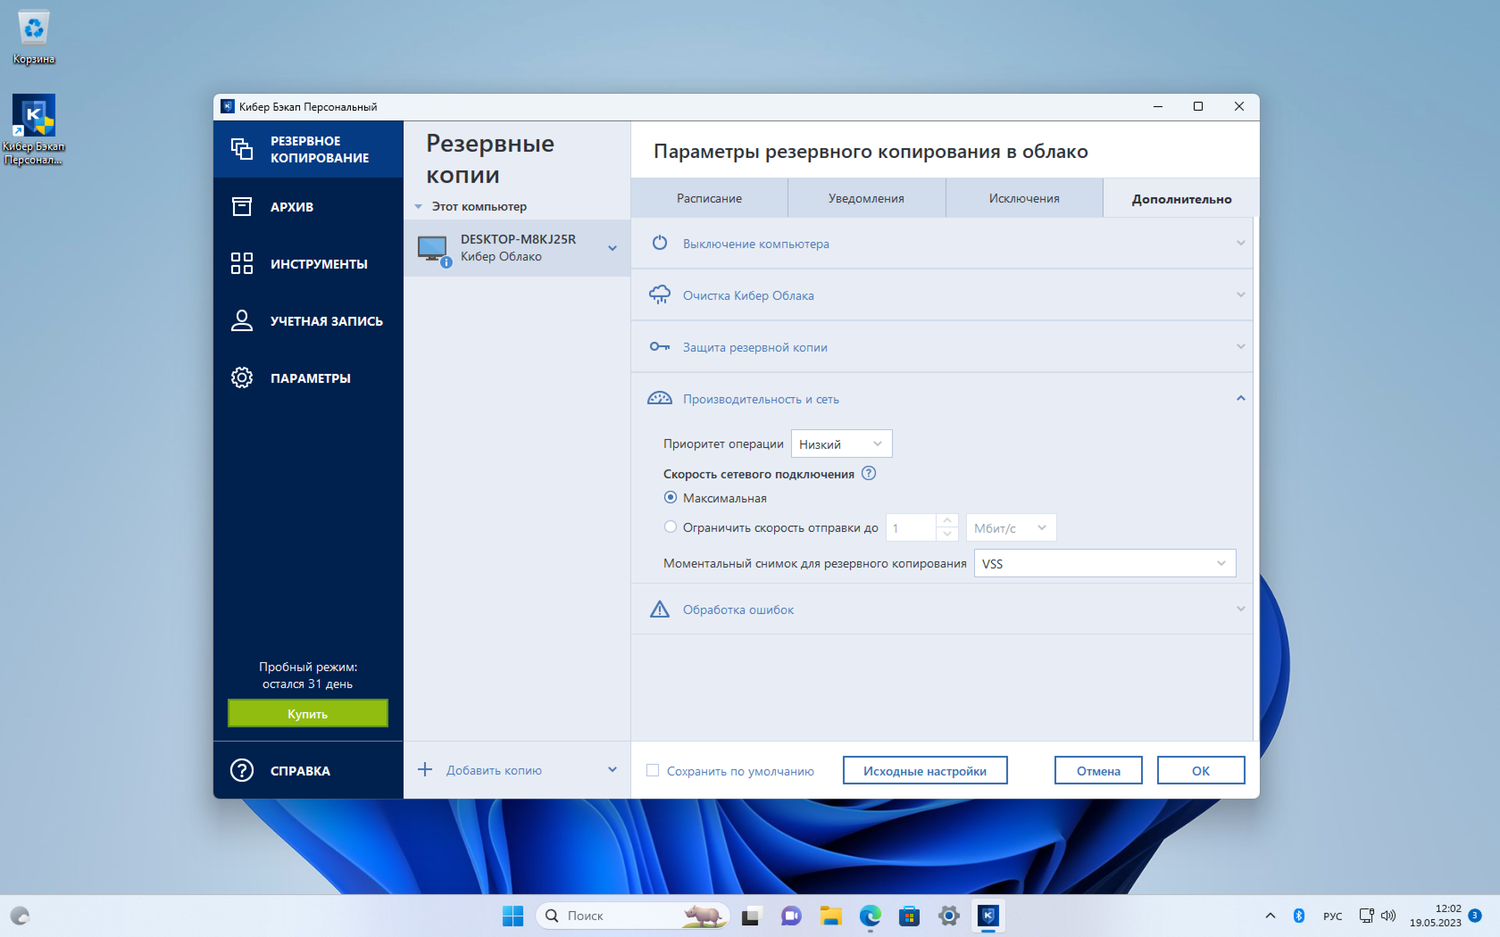Click the Cyber Backup taskbar icon

coord(988,915)
